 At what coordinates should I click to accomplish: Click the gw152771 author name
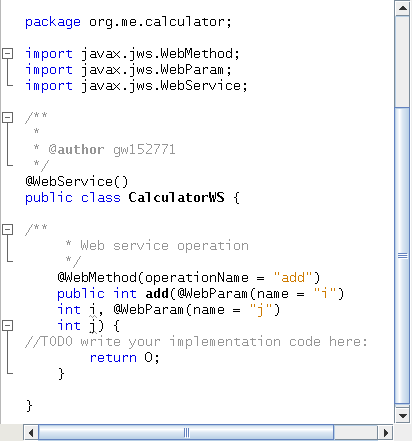(144, 150)
